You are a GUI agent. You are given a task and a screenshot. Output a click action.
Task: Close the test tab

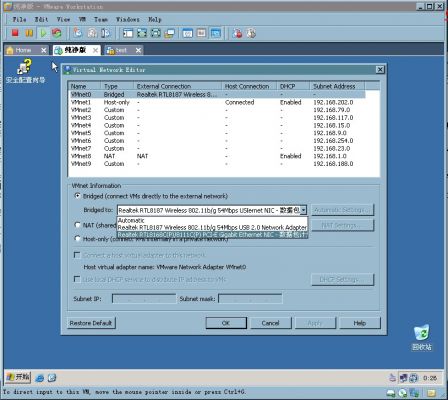point(138,50)
